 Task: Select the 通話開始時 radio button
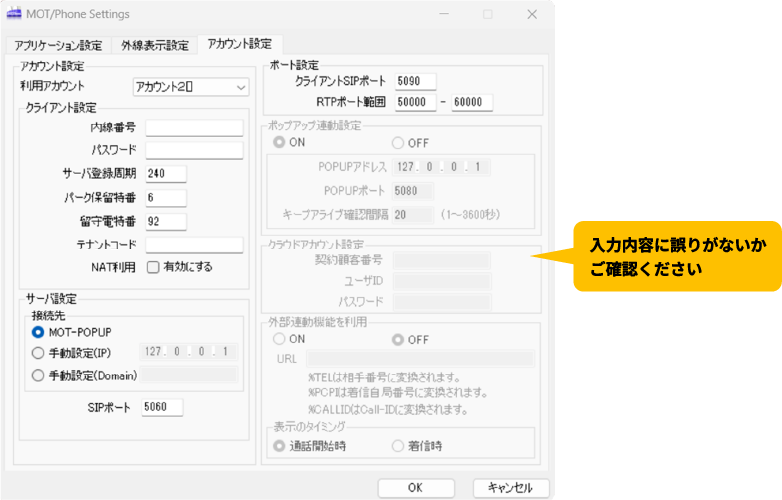(279, 446)
